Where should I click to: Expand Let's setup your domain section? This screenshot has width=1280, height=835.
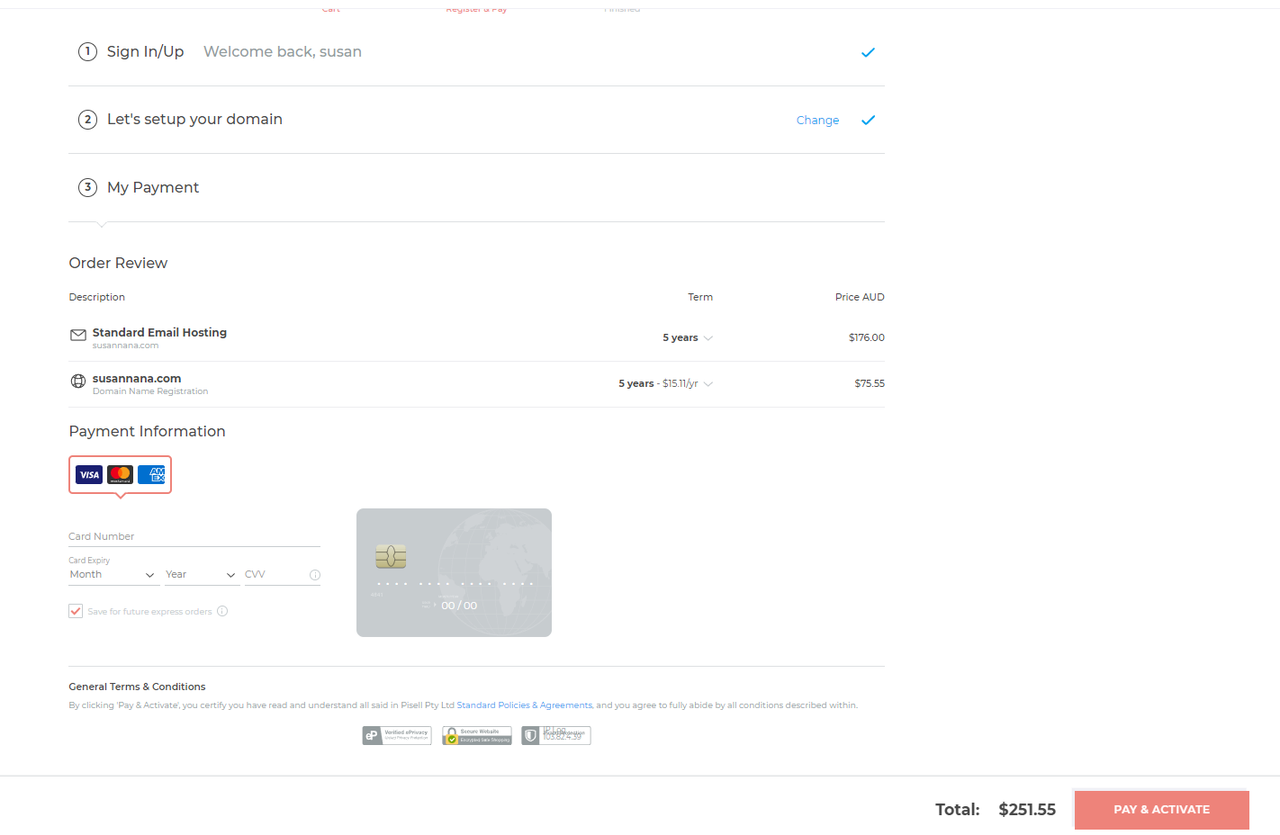[476, 120]
